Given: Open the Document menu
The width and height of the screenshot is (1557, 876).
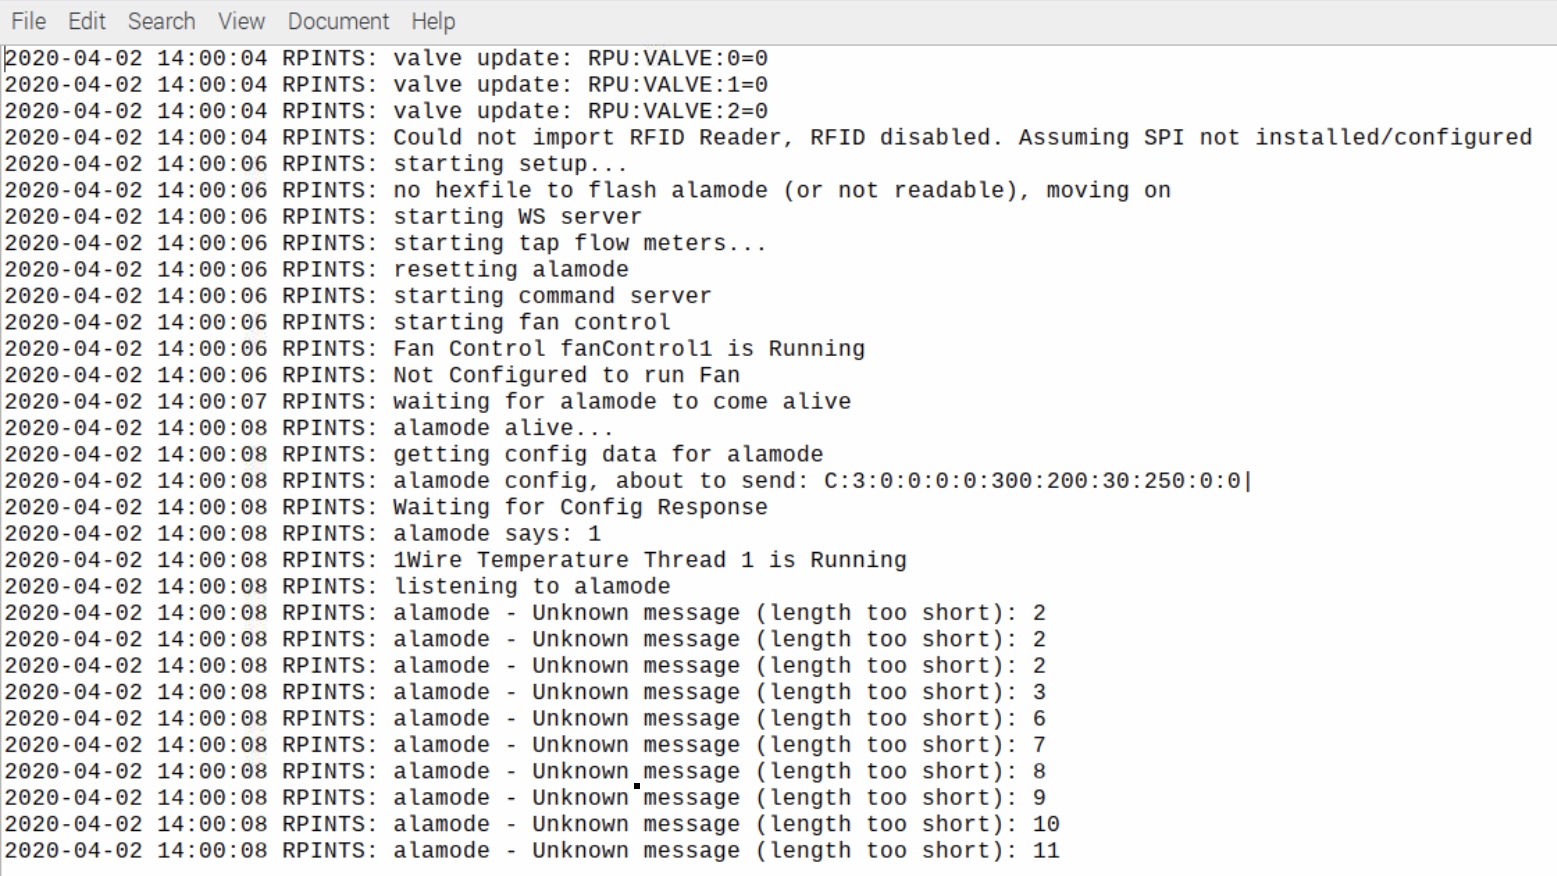Looking at the screenshot, I should coord(338,21).
